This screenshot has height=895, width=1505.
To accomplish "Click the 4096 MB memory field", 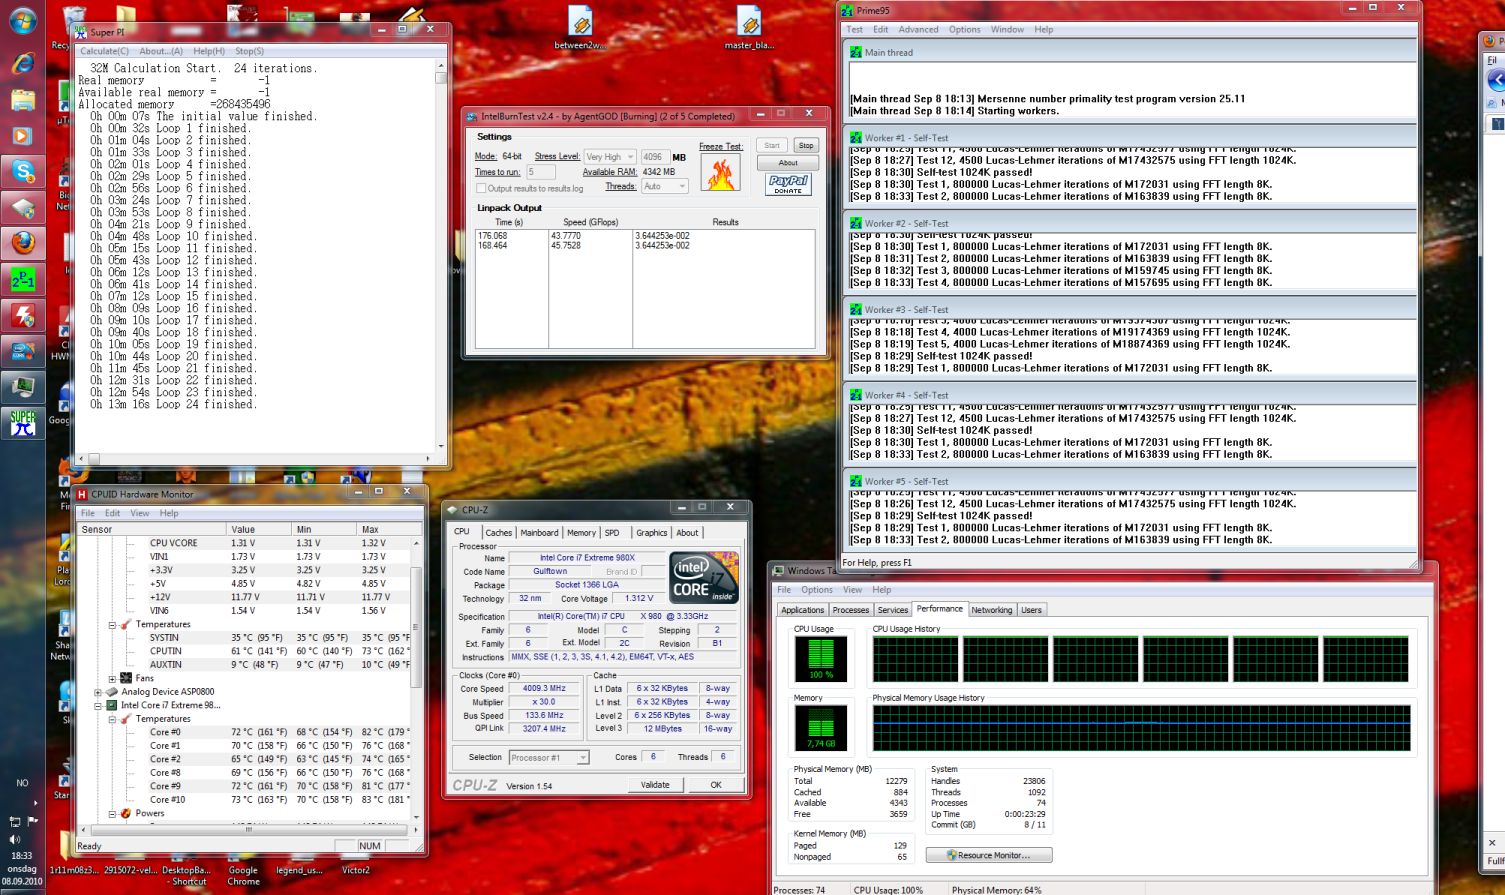I will click(x=655, y=157).
